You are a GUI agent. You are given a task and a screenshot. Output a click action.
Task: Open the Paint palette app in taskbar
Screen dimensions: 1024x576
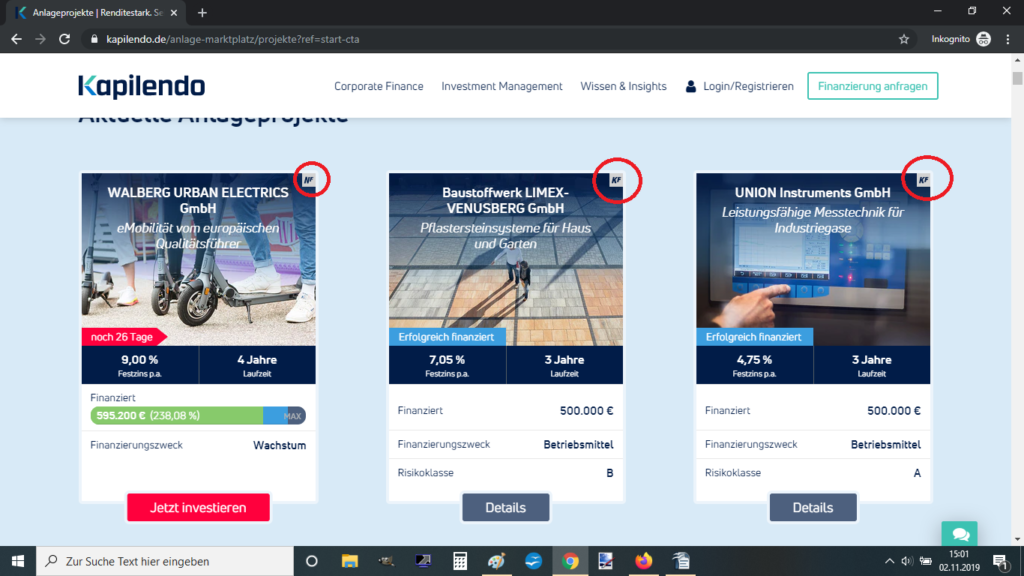tap(496, 561)
